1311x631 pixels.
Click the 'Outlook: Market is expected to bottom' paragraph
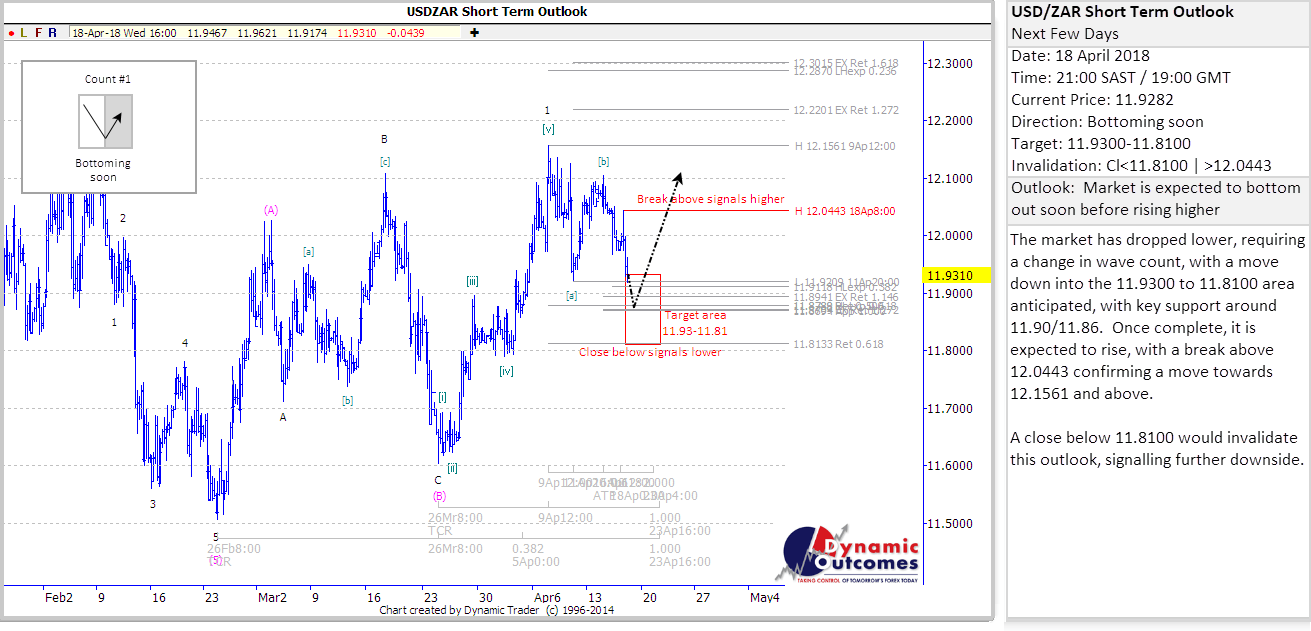coord(1156,199)
